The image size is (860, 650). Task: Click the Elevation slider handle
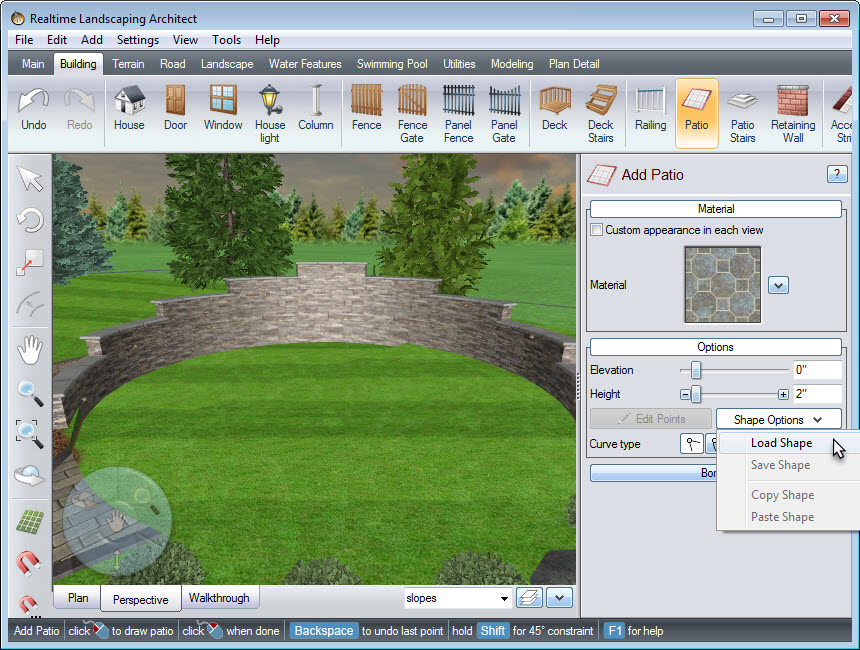click(x=695, y=370)
